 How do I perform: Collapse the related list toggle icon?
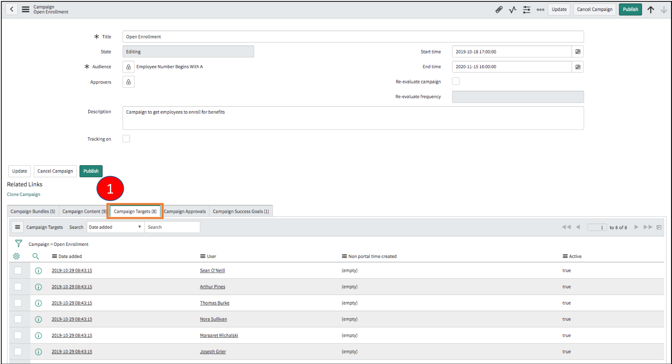point(659,227)
